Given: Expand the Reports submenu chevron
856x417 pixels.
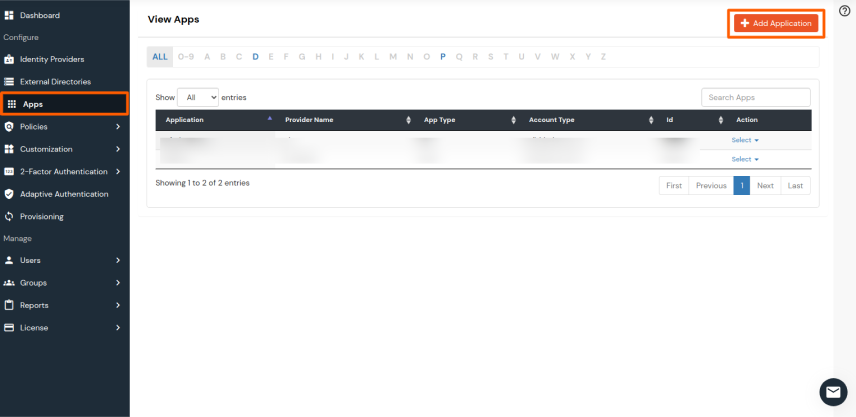Looking at the screenshot, I should [118, 305].
